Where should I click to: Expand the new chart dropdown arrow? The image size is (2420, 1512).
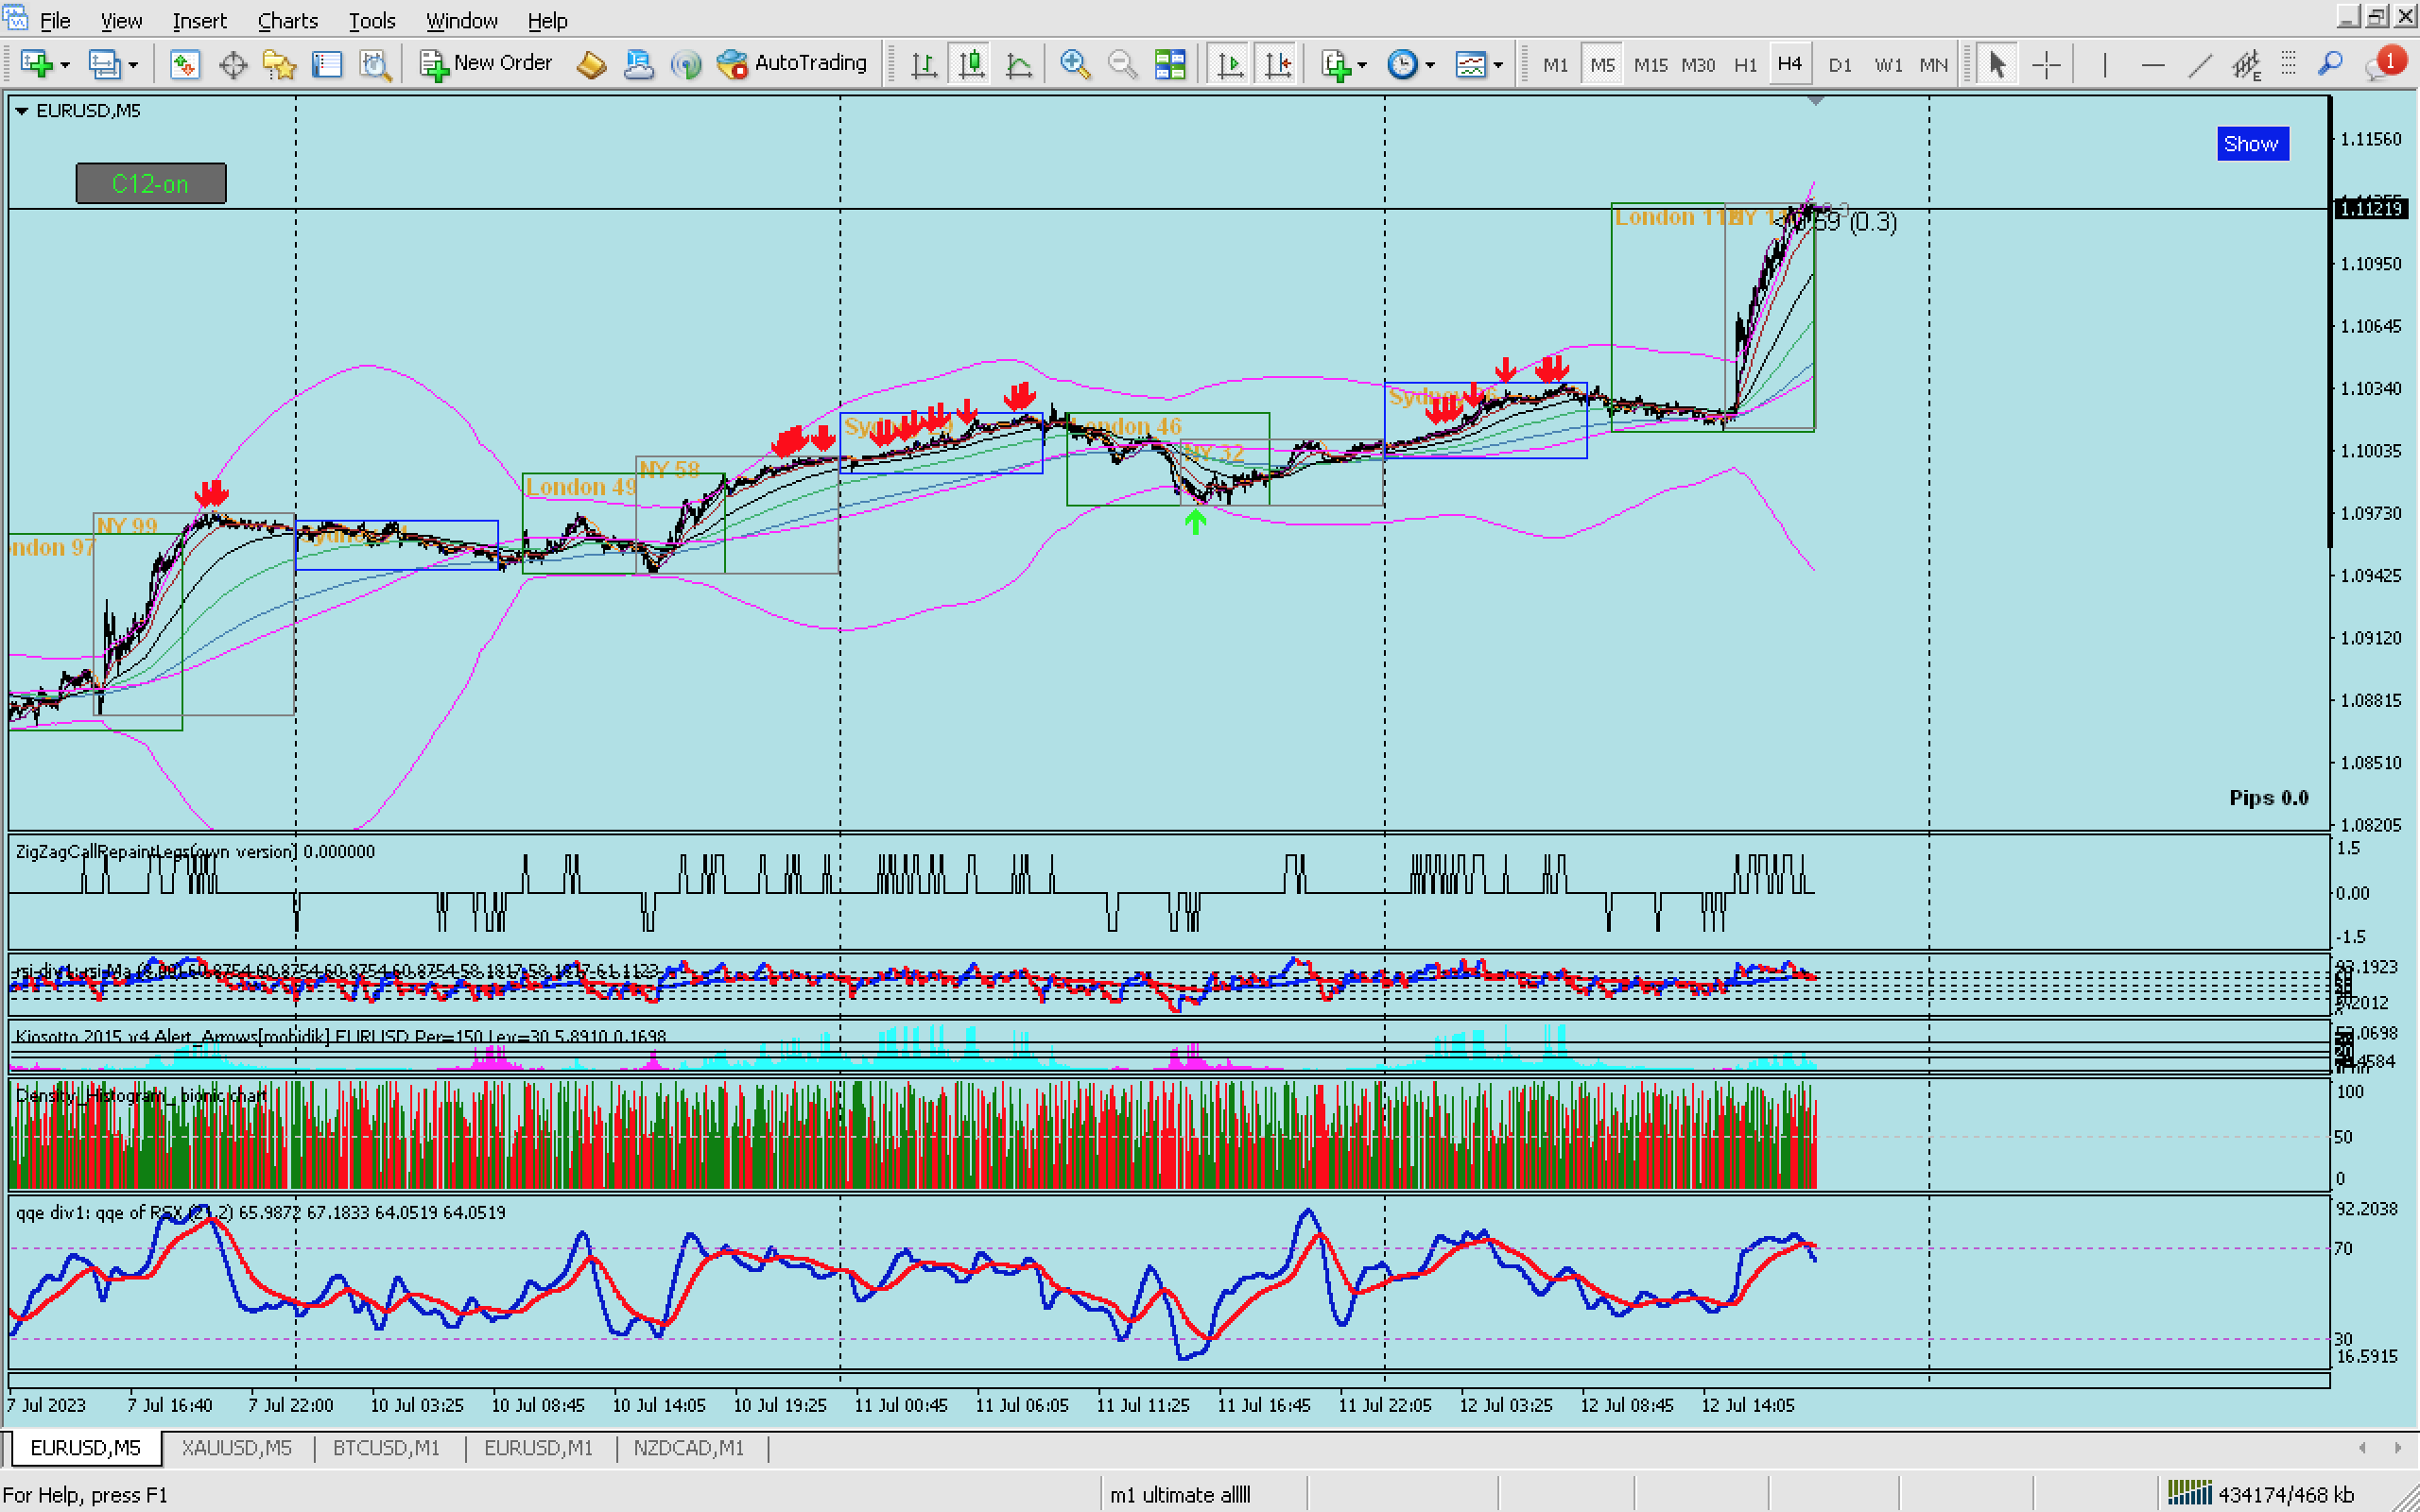coord(65,64)
